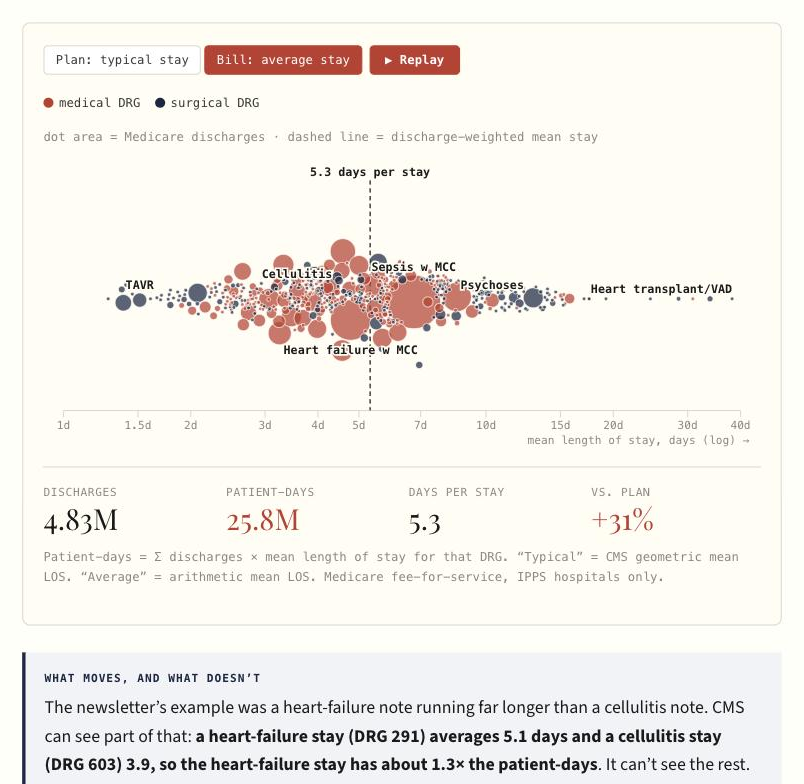Click the '5.3 days per stay' marker label
The image size is (804, 784).
[369, 172]
